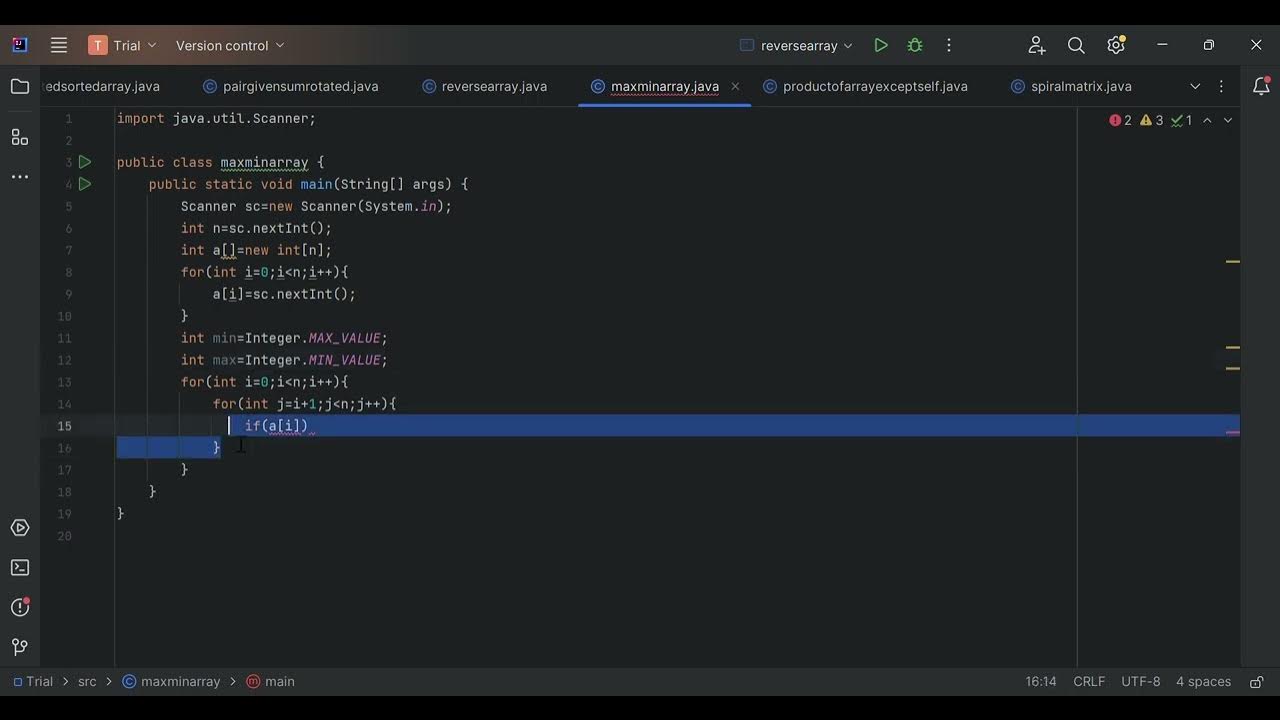Close the maxminarray.java tab

point(735,86)
